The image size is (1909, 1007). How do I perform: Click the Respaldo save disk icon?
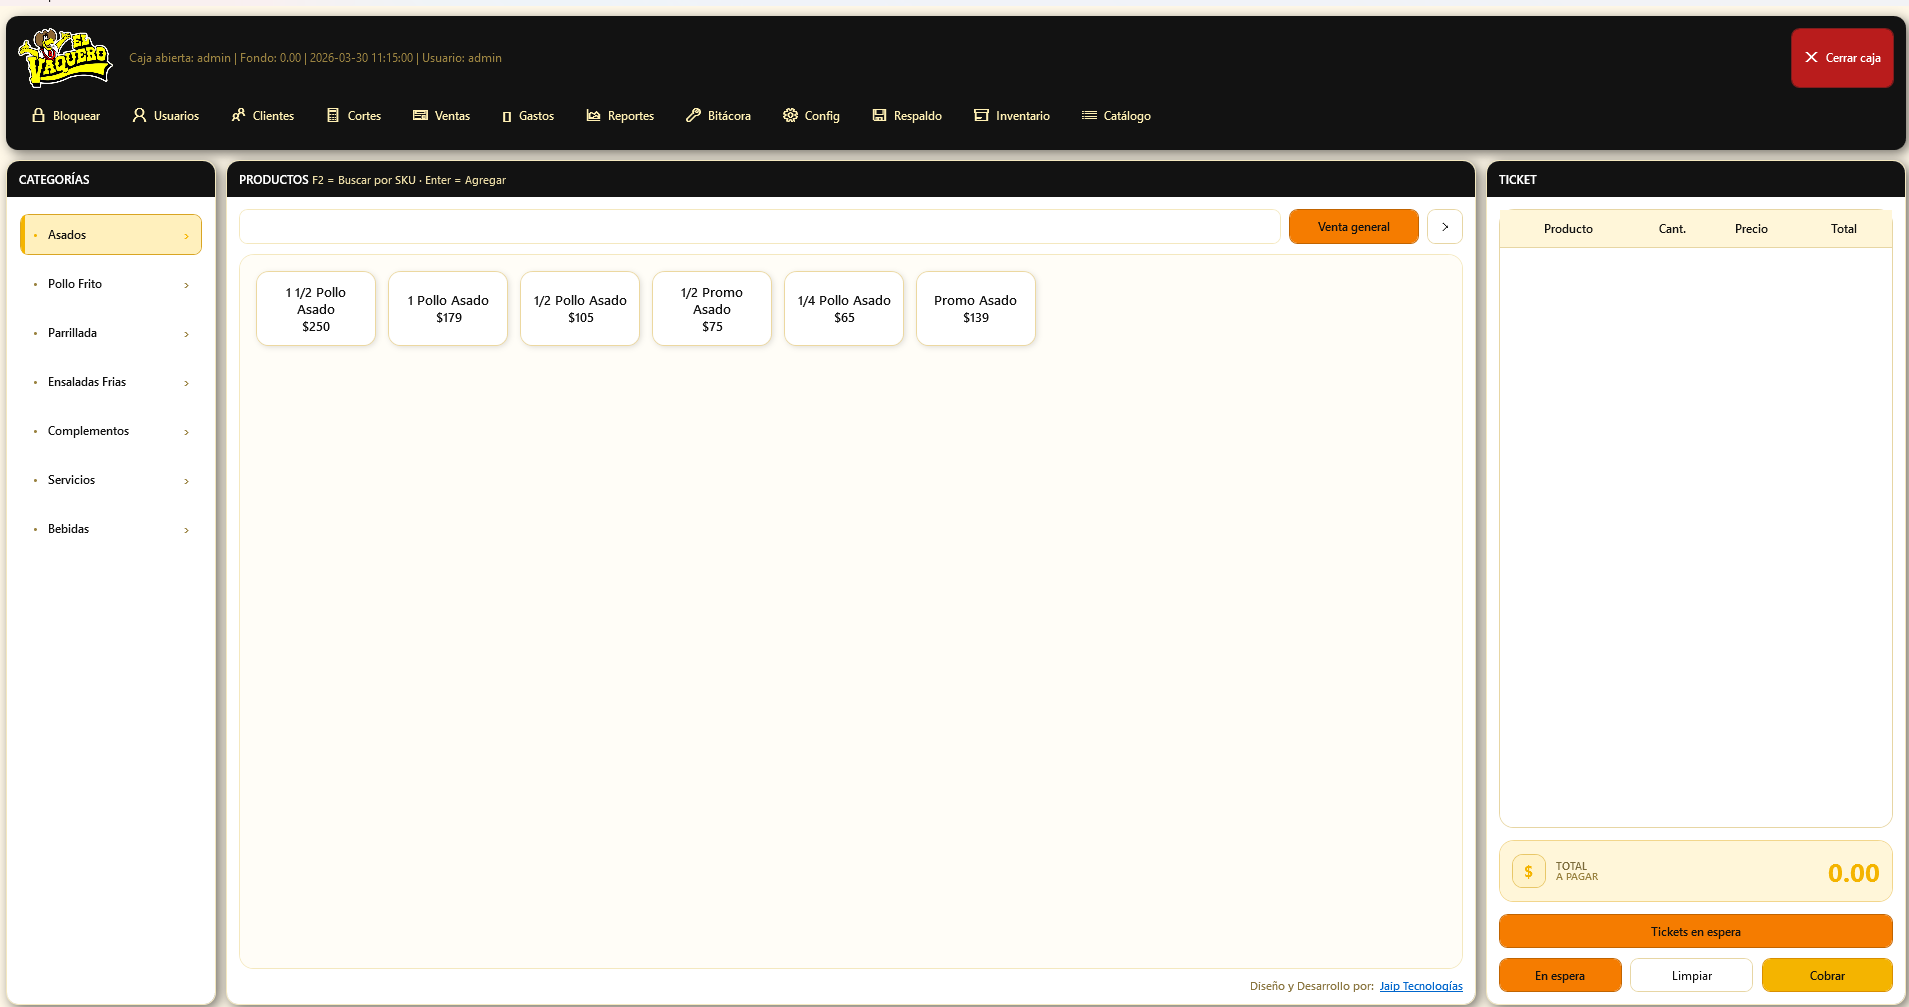tap(879, 116)
